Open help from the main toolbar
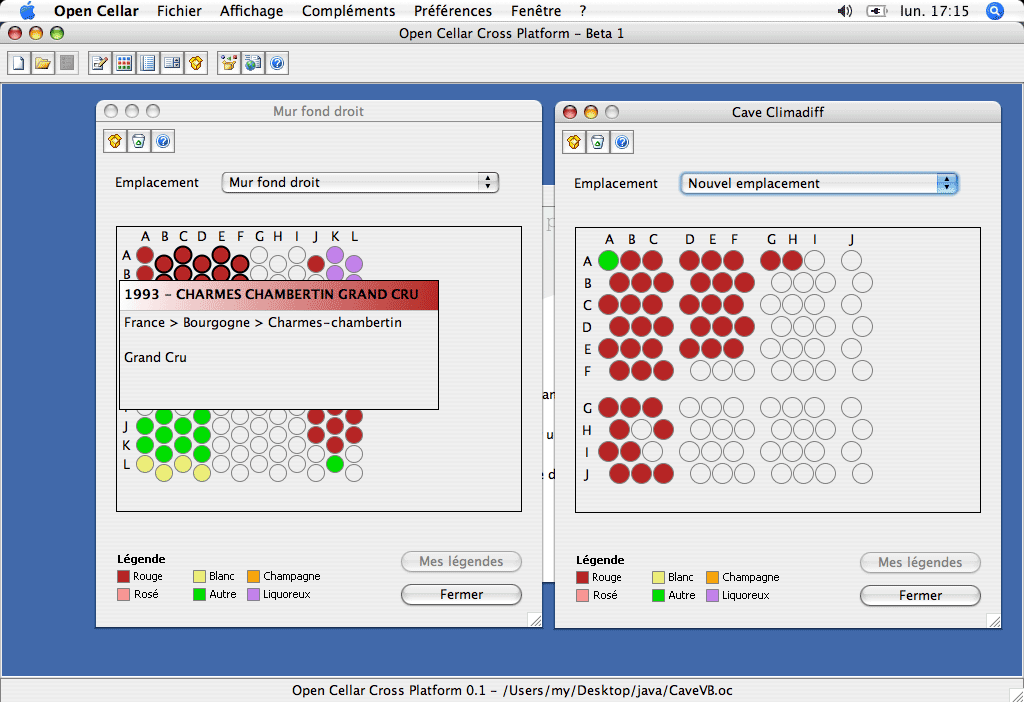Viewport: 1024px width, 702px height. (277, 63)
